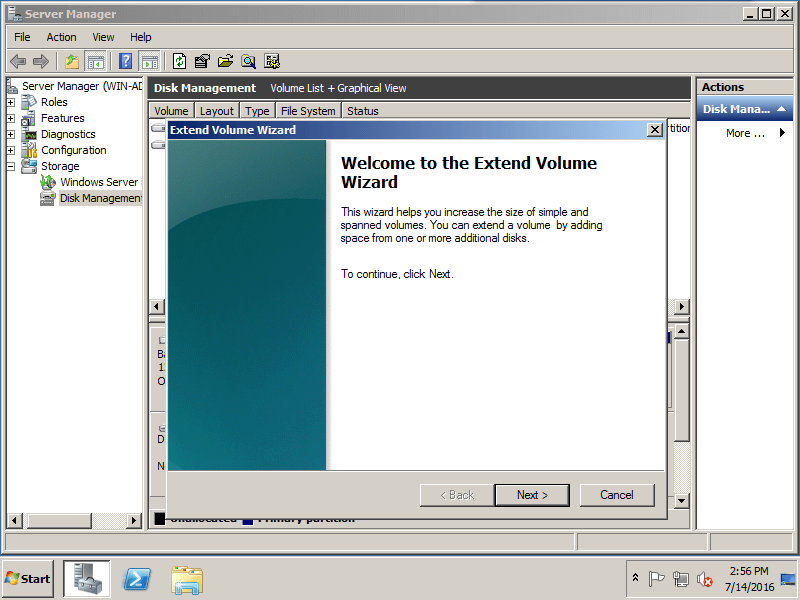Expand the Roles node

pos(11,103)
